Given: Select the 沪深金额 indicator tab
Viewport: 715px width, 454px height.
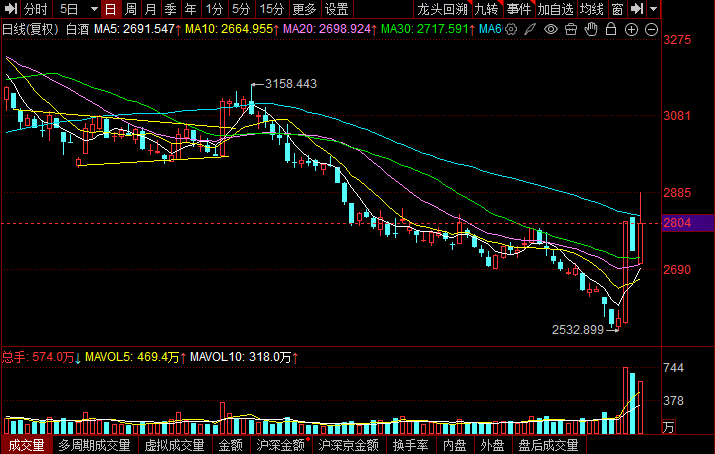Looking at the screenshot, I should 280,445.
